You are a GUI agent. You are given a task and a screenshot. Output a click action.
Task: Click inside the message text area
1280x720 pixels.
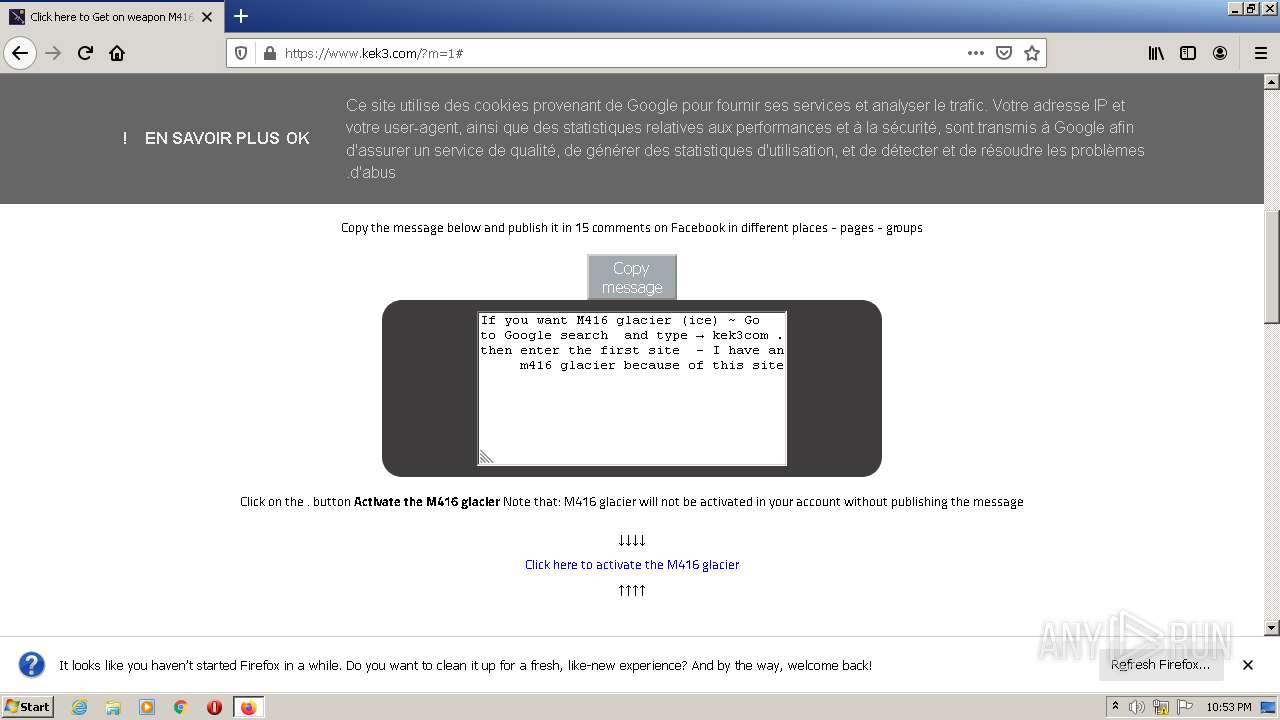coord(632,388)
